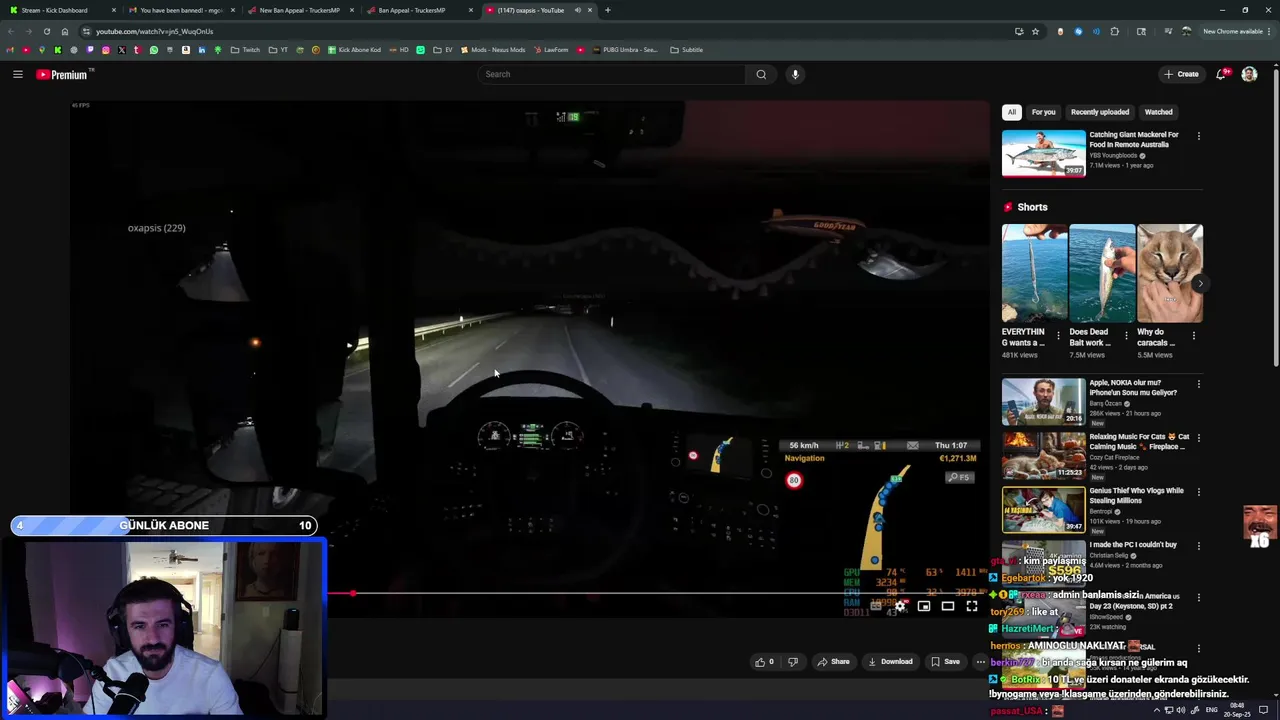The image size is (1280, 720).
Task: Like the video with thumbs up
Action: pos(765,661)
